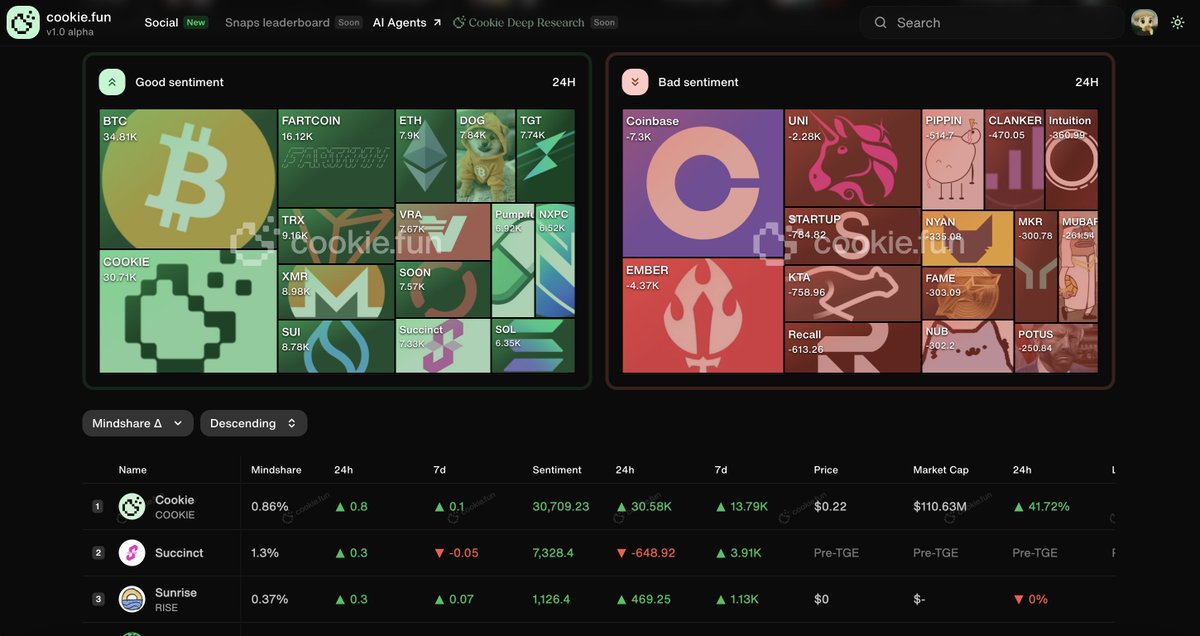Viewport: 1200px width, 636px height.
Task: Toggle the light/dark theme sun icon
Action: point(1178,22)
